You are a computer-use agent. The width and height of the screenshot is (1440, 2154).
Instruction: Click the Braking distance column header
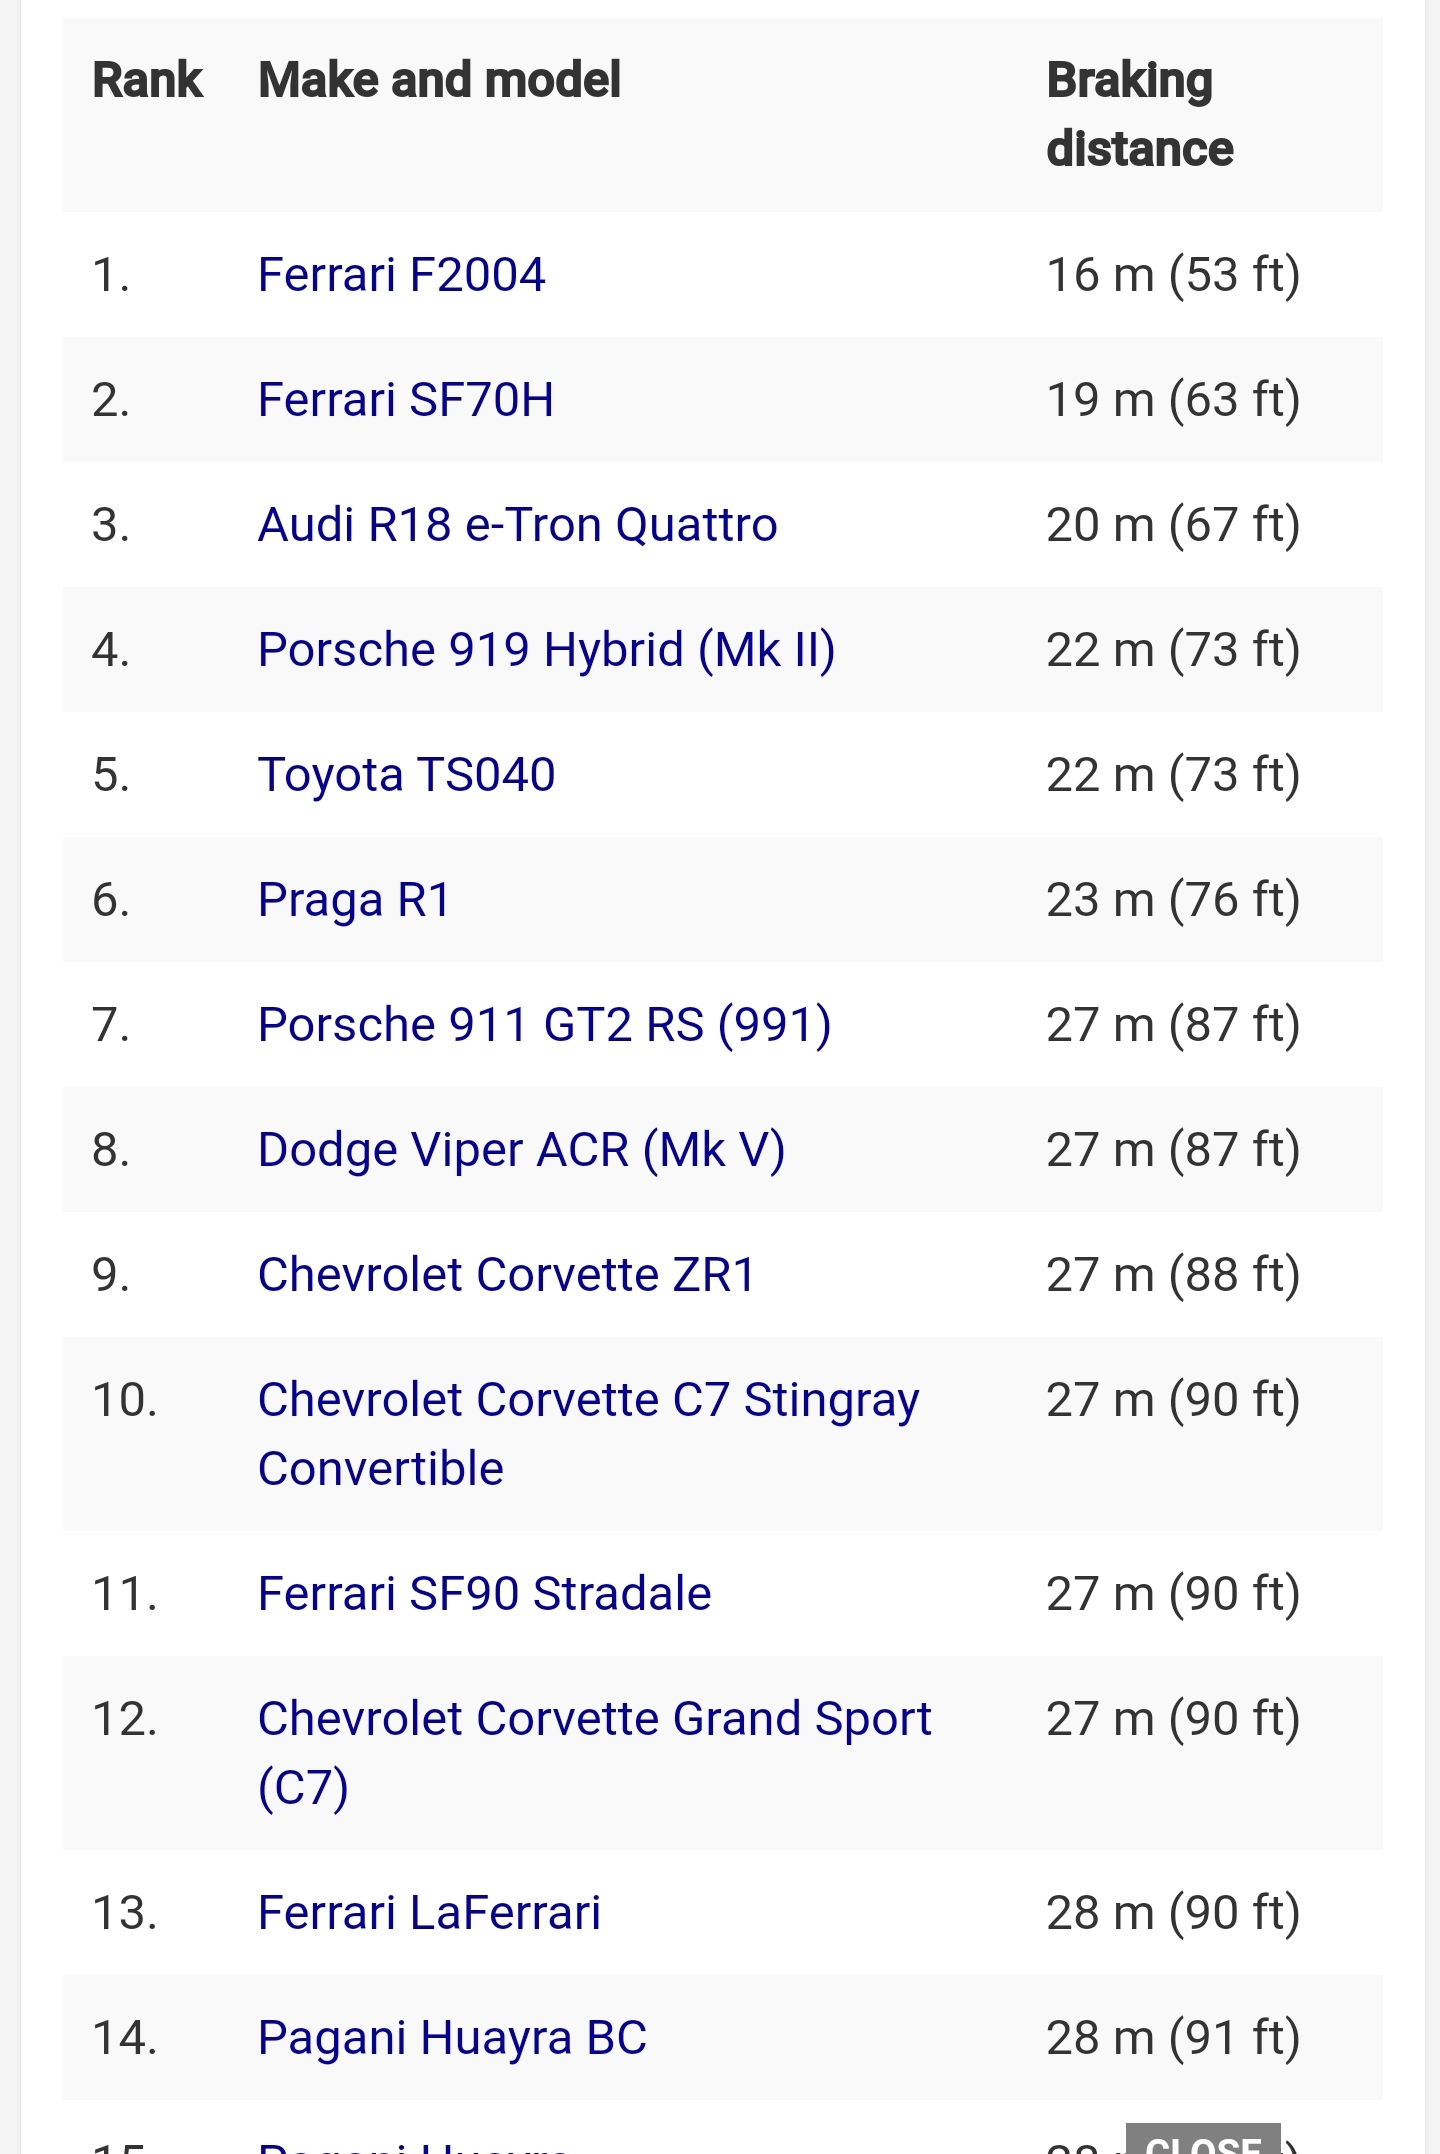click(x=1139, y=114)
